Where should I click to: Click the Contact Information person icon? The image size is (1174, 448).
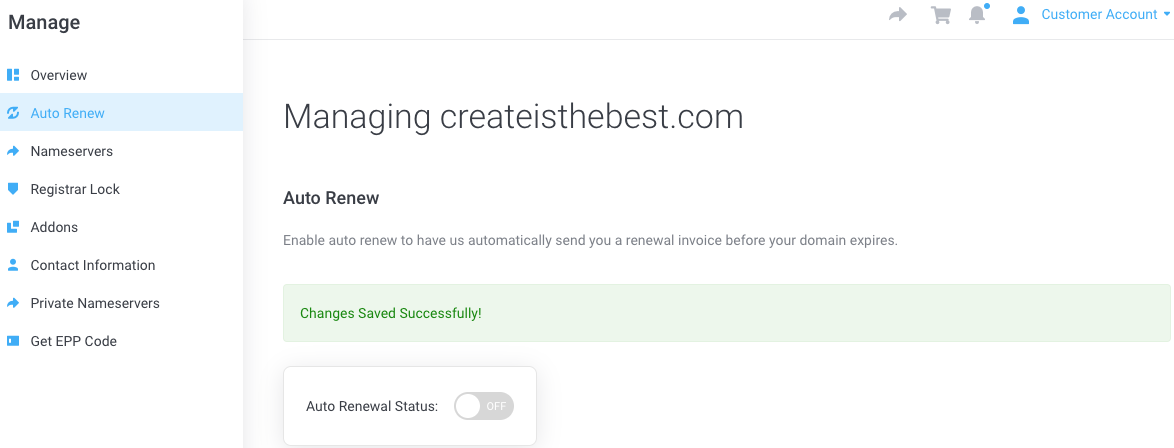(13, 265)
